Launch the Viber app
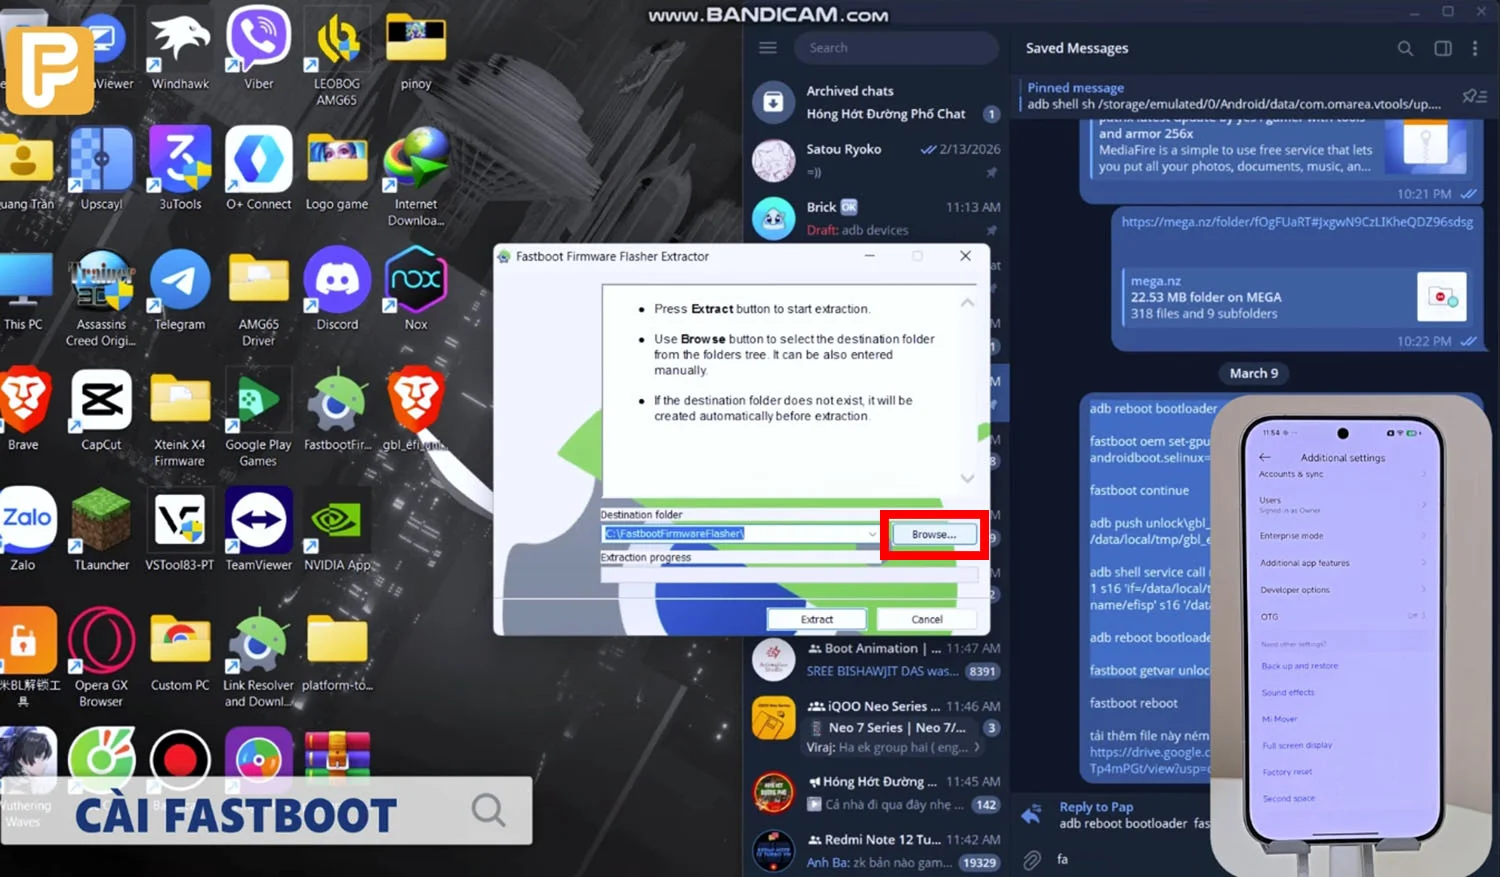 tap(258, 40)
